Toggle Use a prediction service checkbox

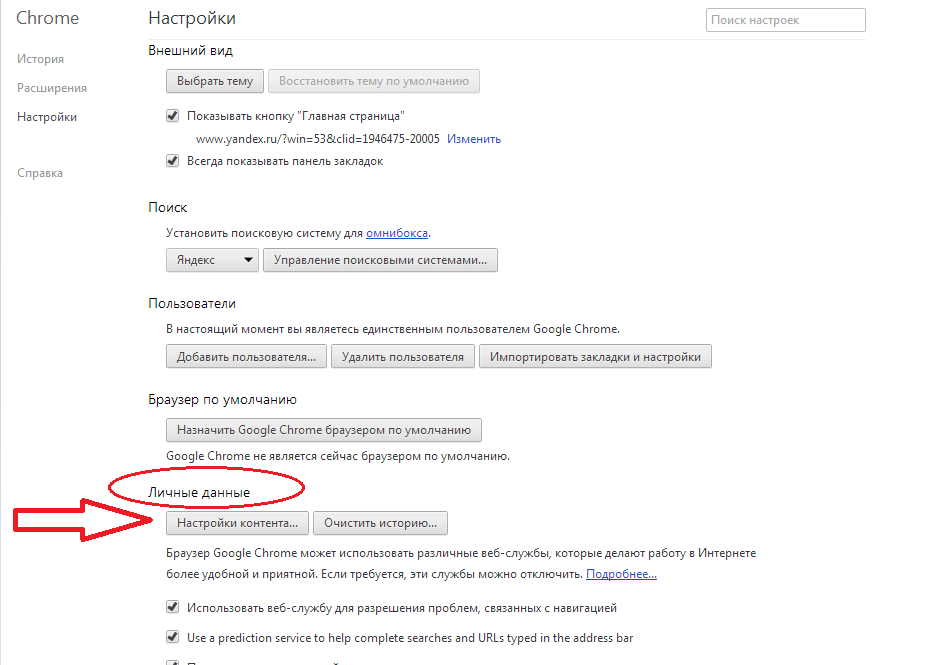(173, 637)
